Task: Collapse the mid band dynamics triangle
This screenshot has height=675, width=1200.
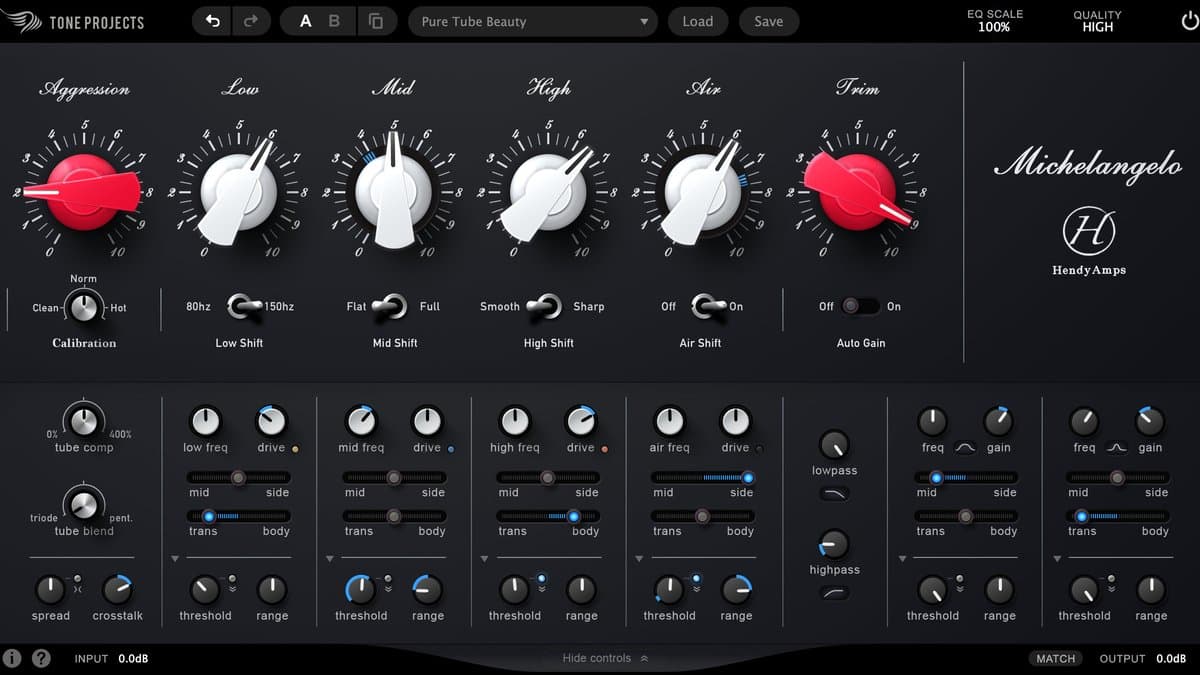Action: coord(330,559)
